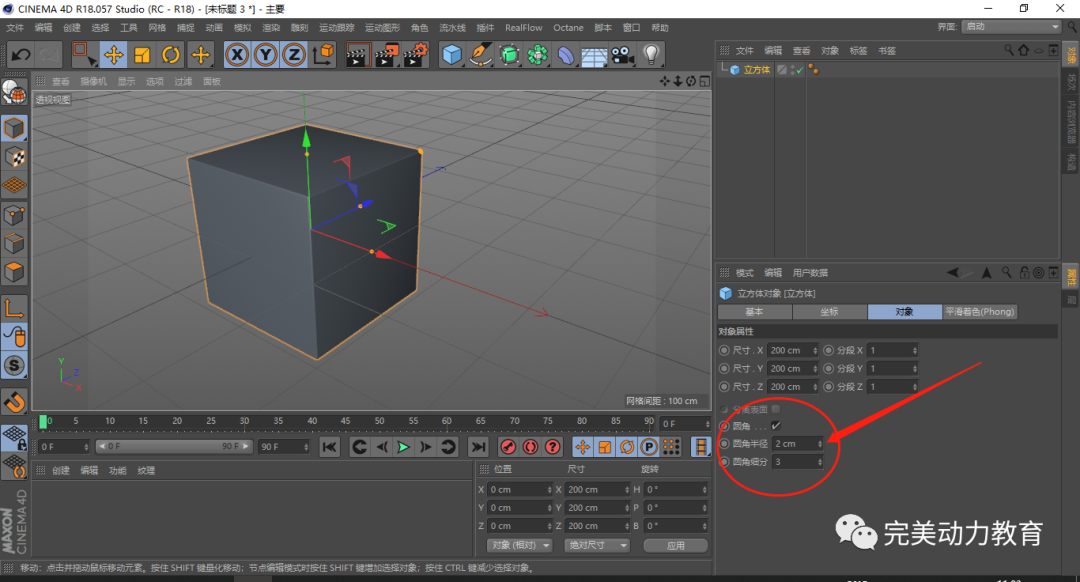1080x582 pixels.
Task: Click the Undo arrow icon
Action: pos(20,55)
